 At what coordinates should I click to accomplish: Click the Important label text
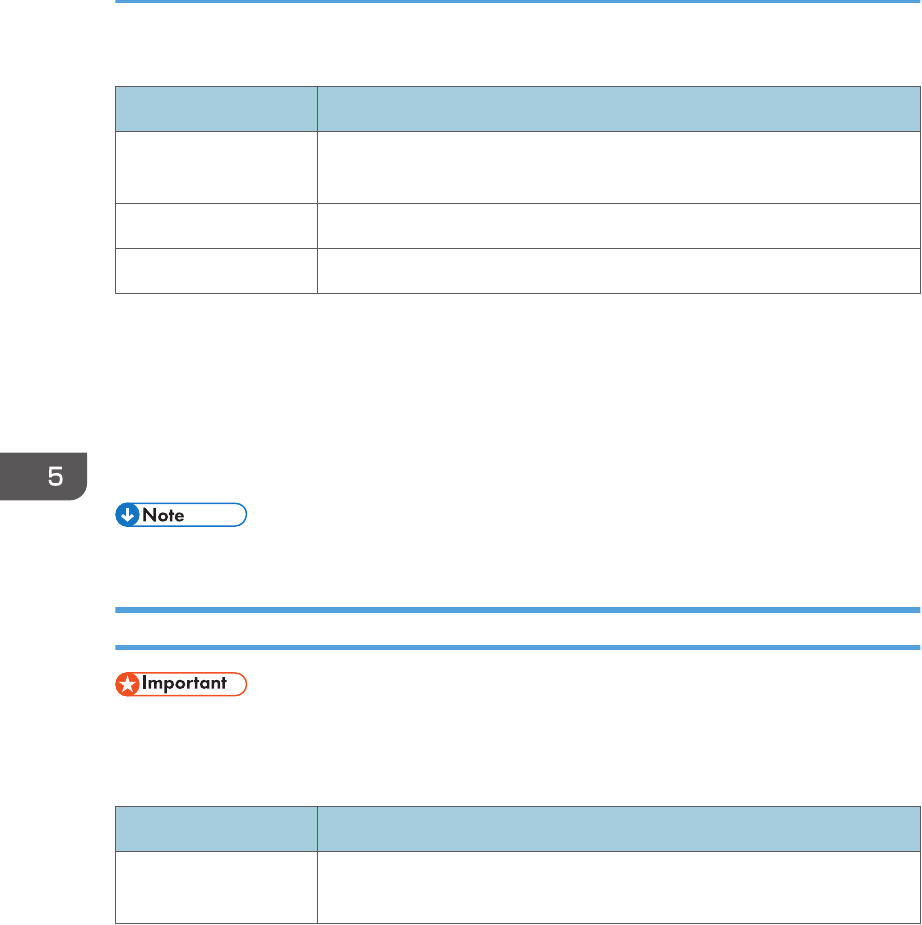point(186,685)
